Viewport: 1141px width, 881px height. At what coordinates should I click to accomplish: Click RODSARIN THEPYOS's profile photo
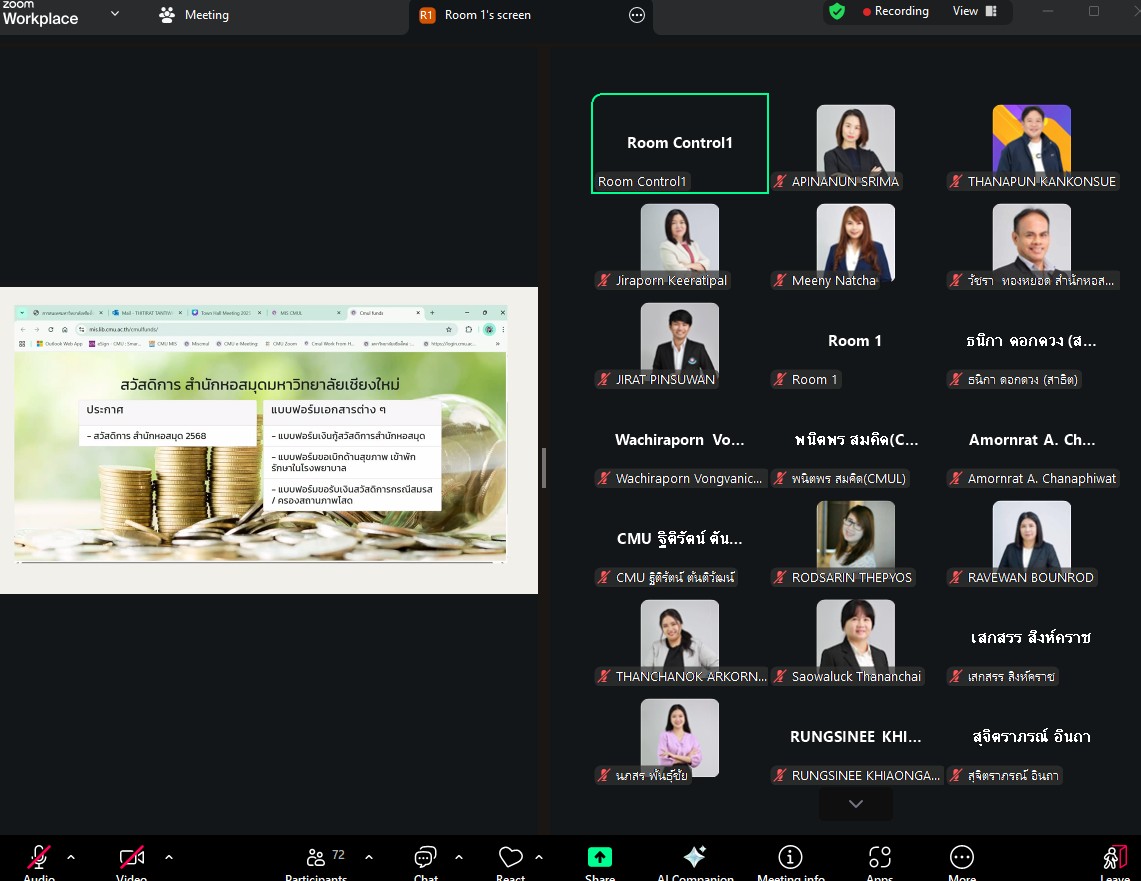[856, 535]
